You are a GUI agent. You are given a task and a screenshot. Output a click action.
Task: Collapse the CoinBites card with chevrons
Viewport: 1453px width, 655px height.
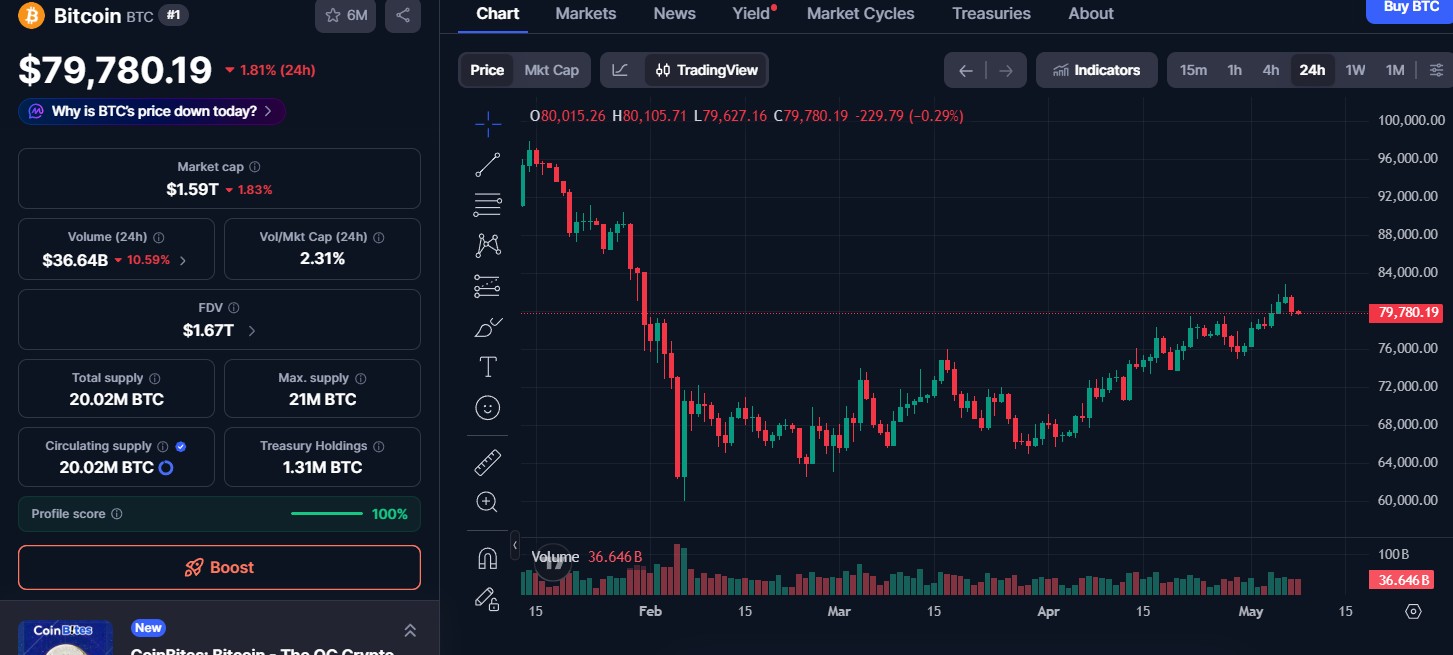(410, 630)
